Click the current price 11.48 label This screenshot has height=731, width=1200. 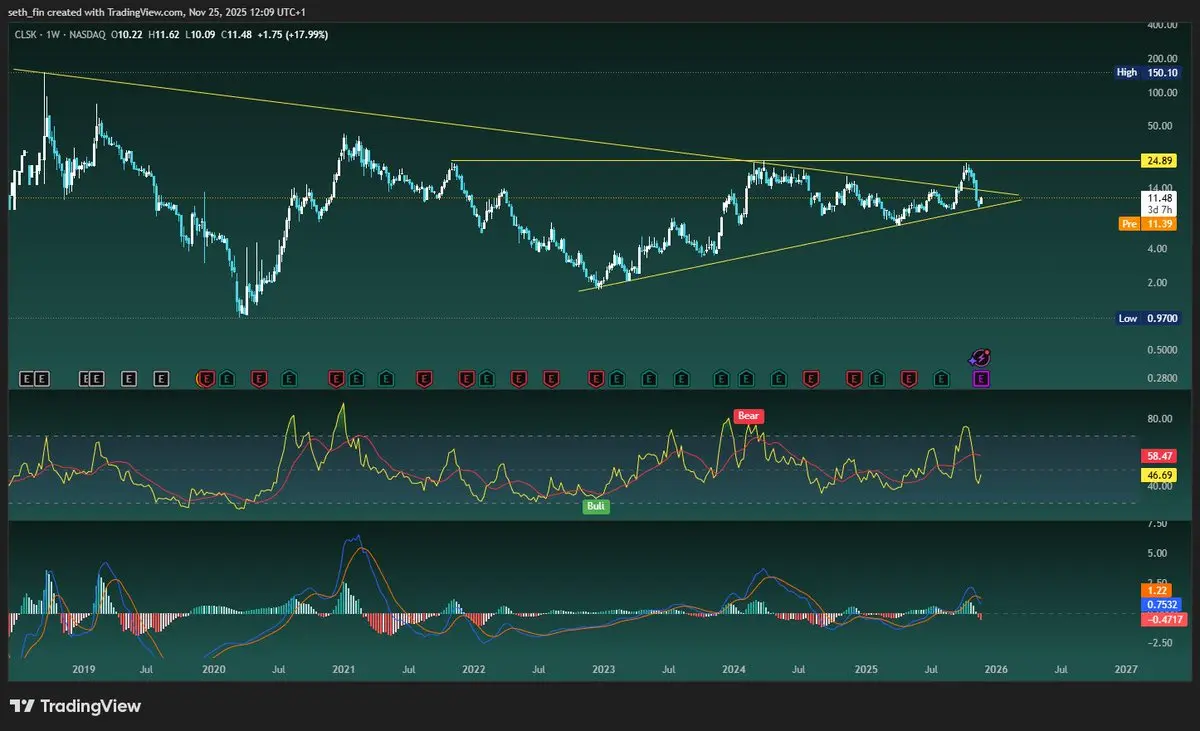pyautogui.click(x=1159, y=199)
